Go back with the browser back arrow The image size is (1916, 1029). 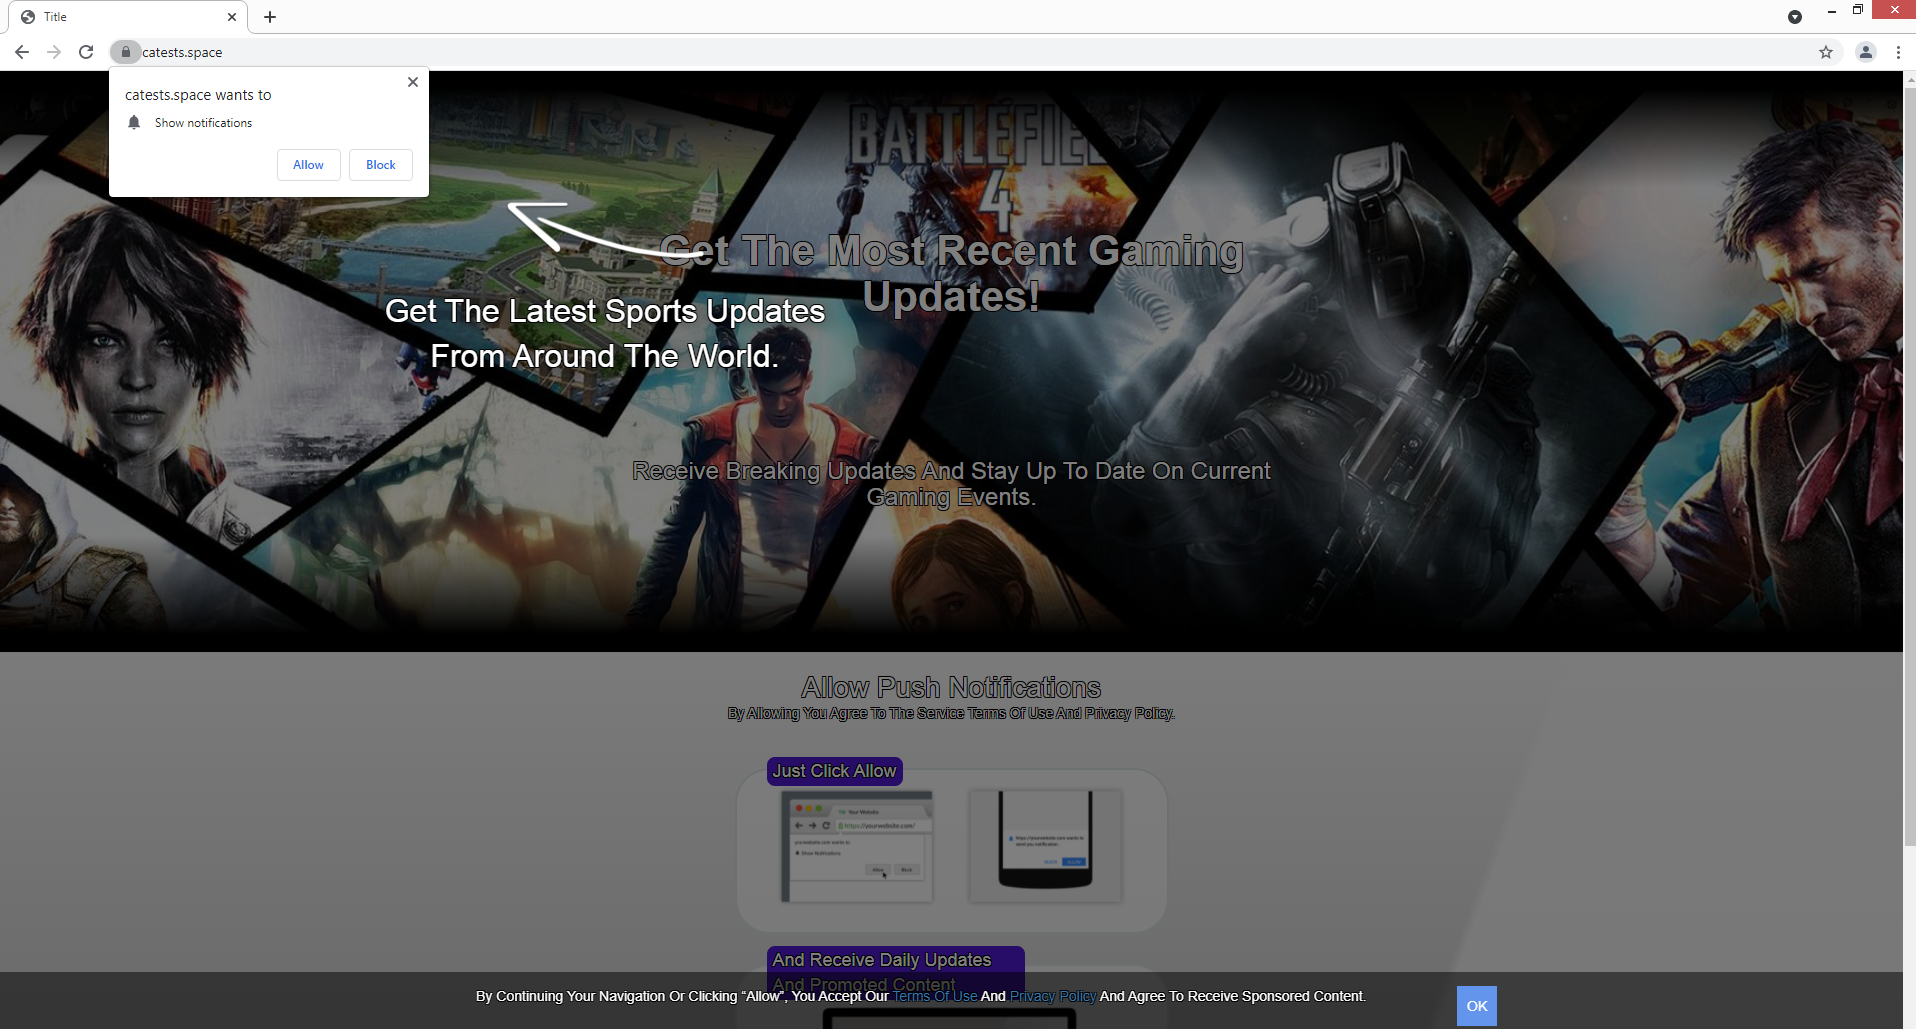click(x=22, y=52)
